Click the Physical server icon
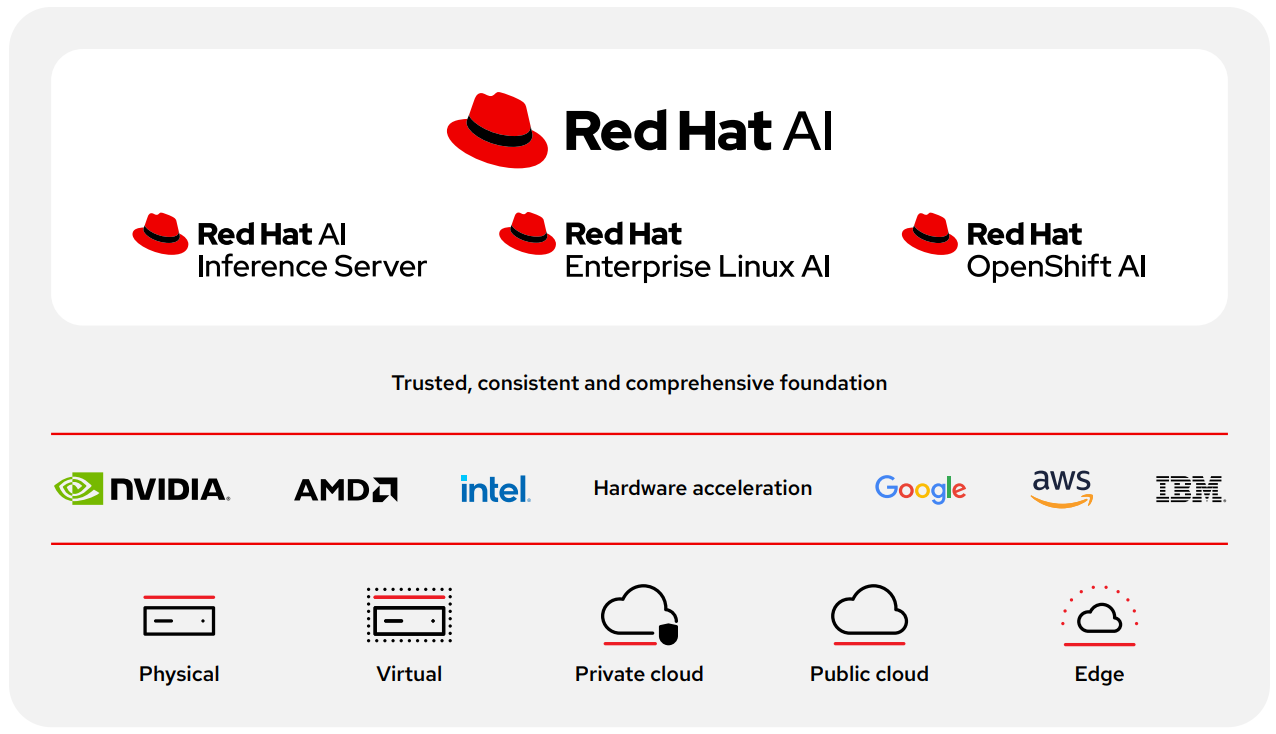 tap(179, 616)
